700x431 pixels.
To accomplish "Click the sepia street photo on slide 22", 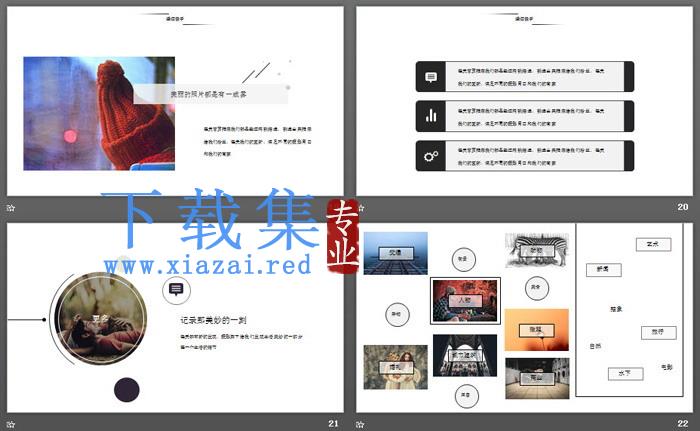I will pos(537,378).
